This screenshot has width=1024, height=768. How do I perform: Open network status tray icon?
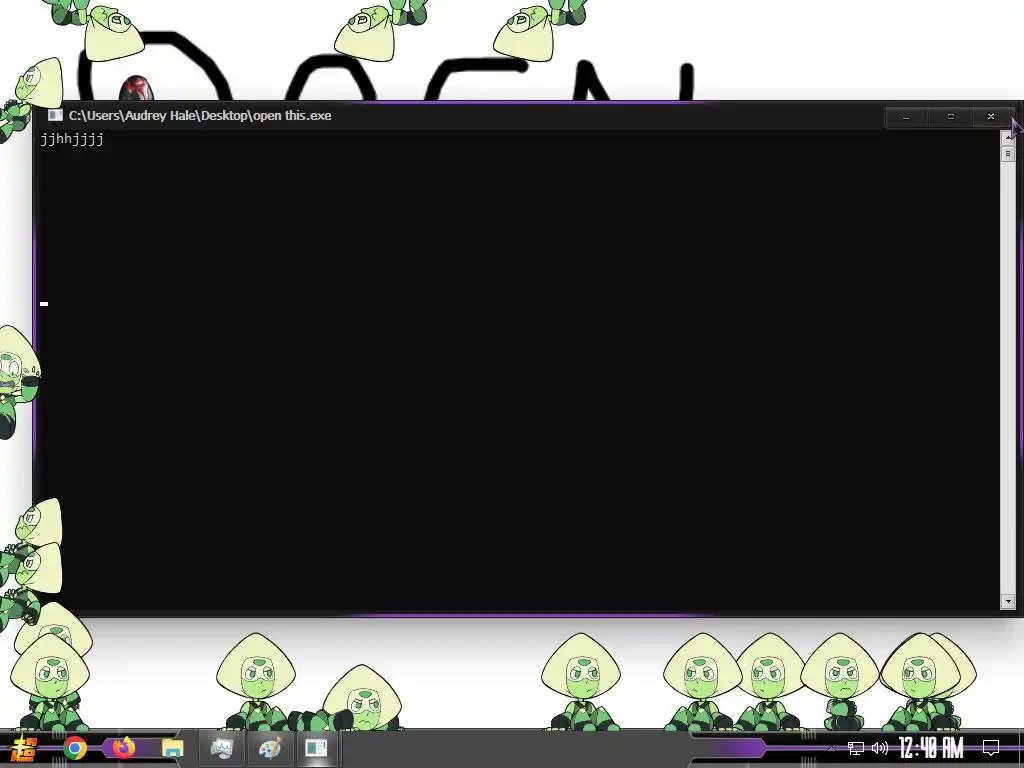pos(856,748)
